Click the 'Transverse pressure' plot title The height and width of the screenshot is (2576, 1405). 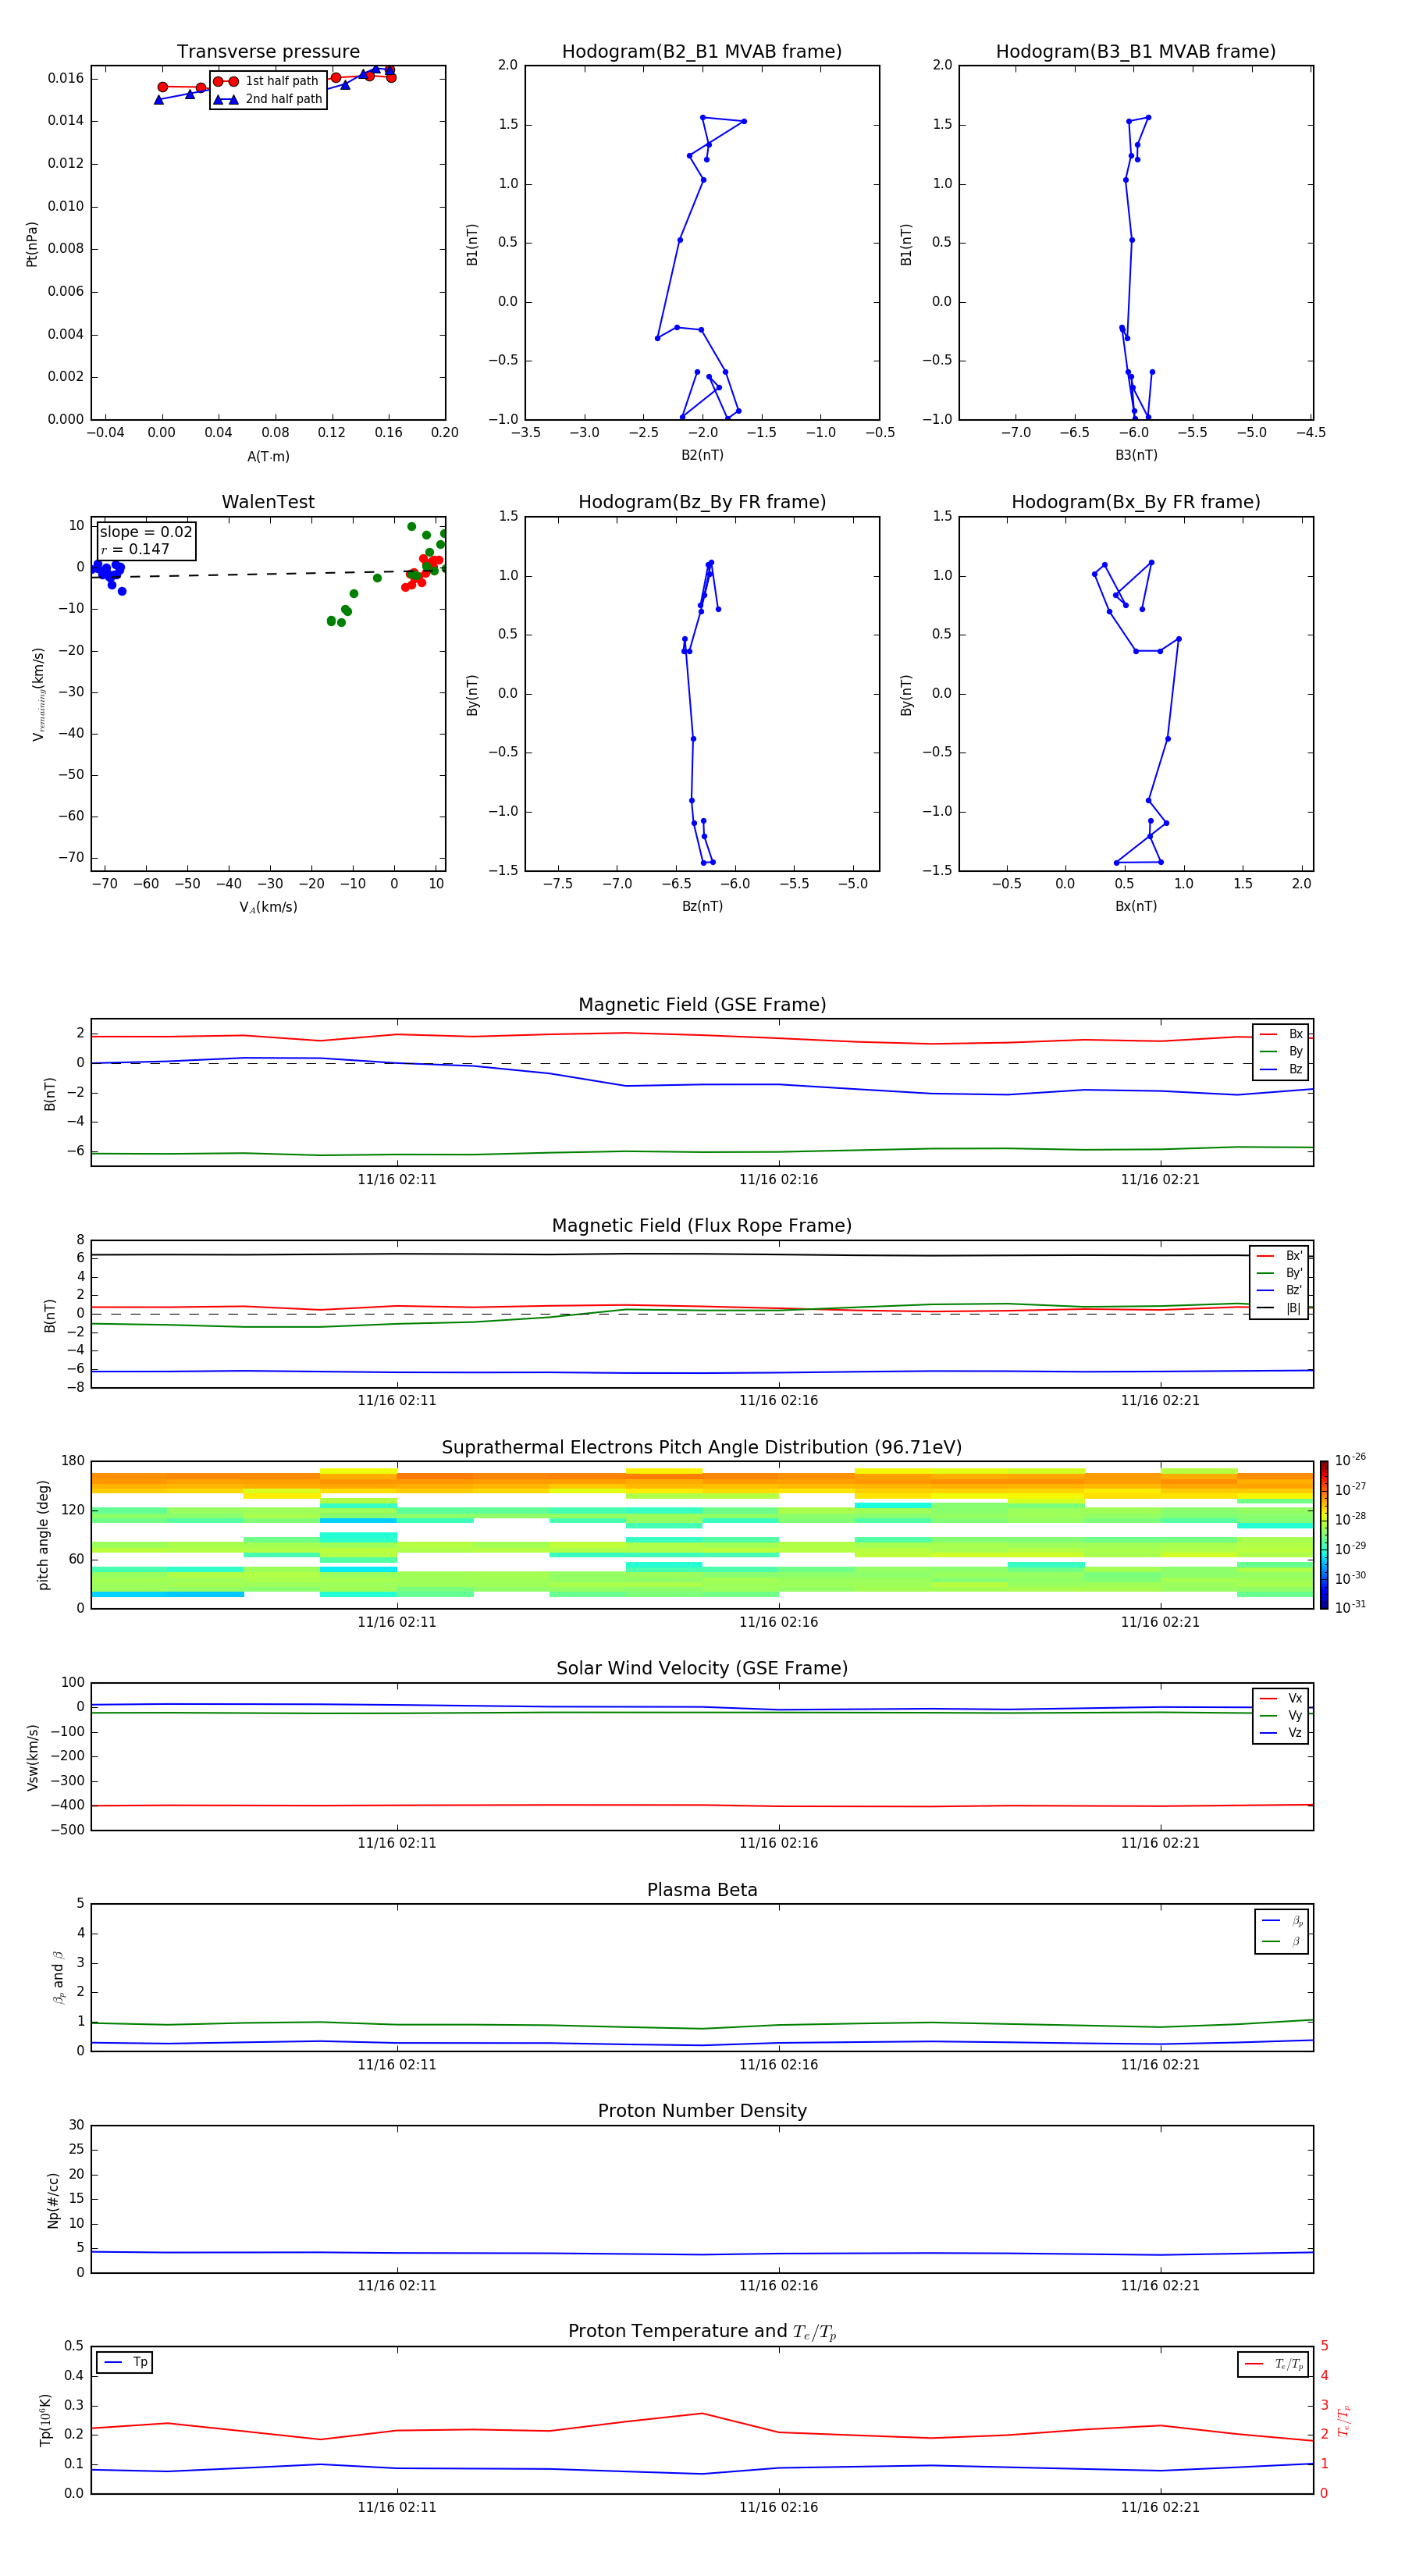click(x=268, y=52)
